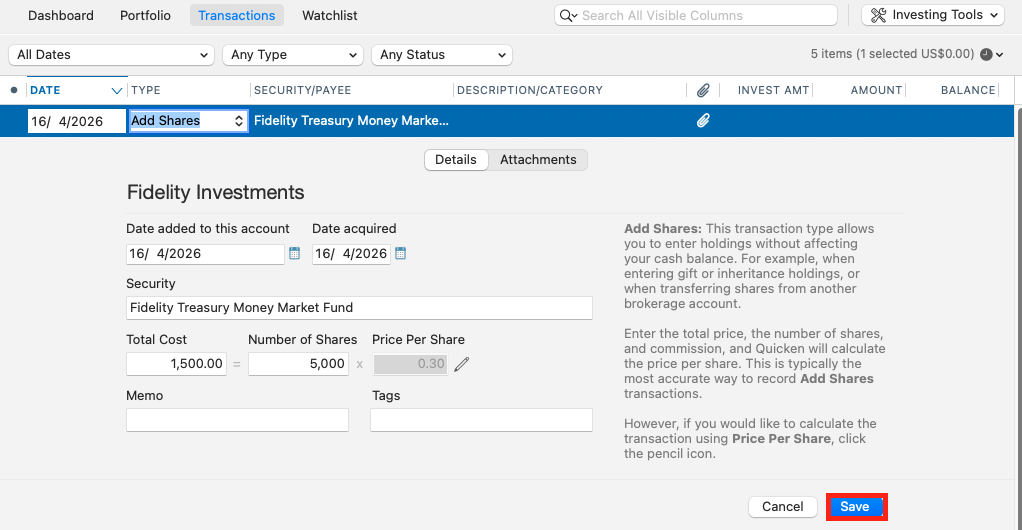
Task: Click the Search All Visible Columns field
Action: [x=695, y=15]
